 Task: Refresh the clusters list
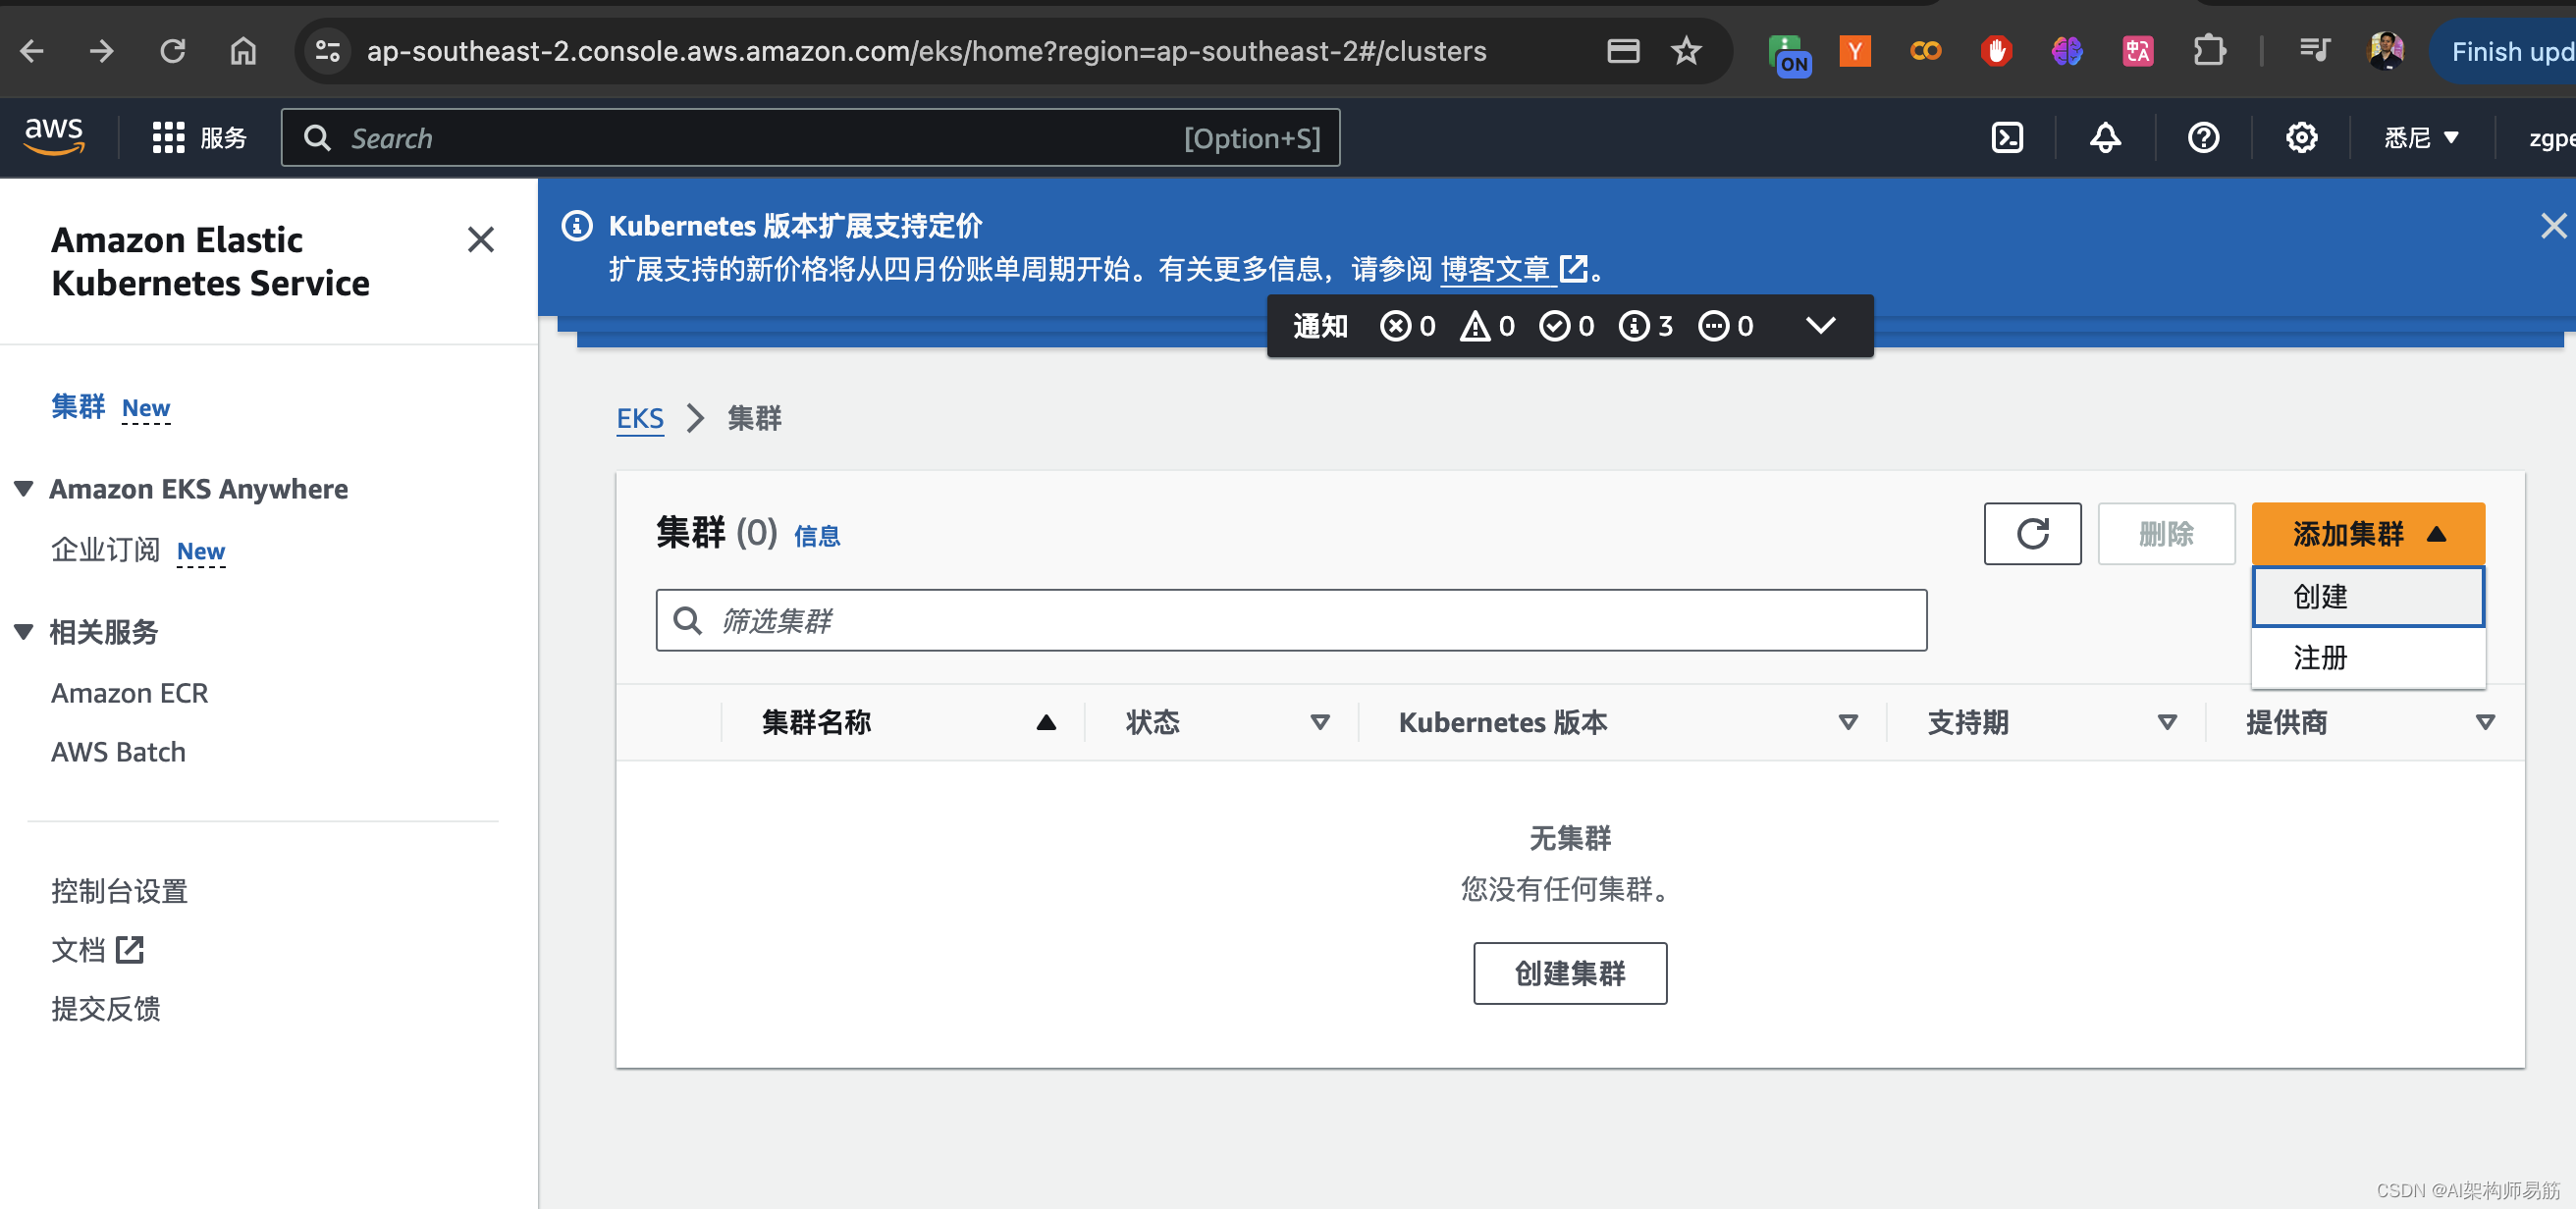click(x=2032, y=534)
